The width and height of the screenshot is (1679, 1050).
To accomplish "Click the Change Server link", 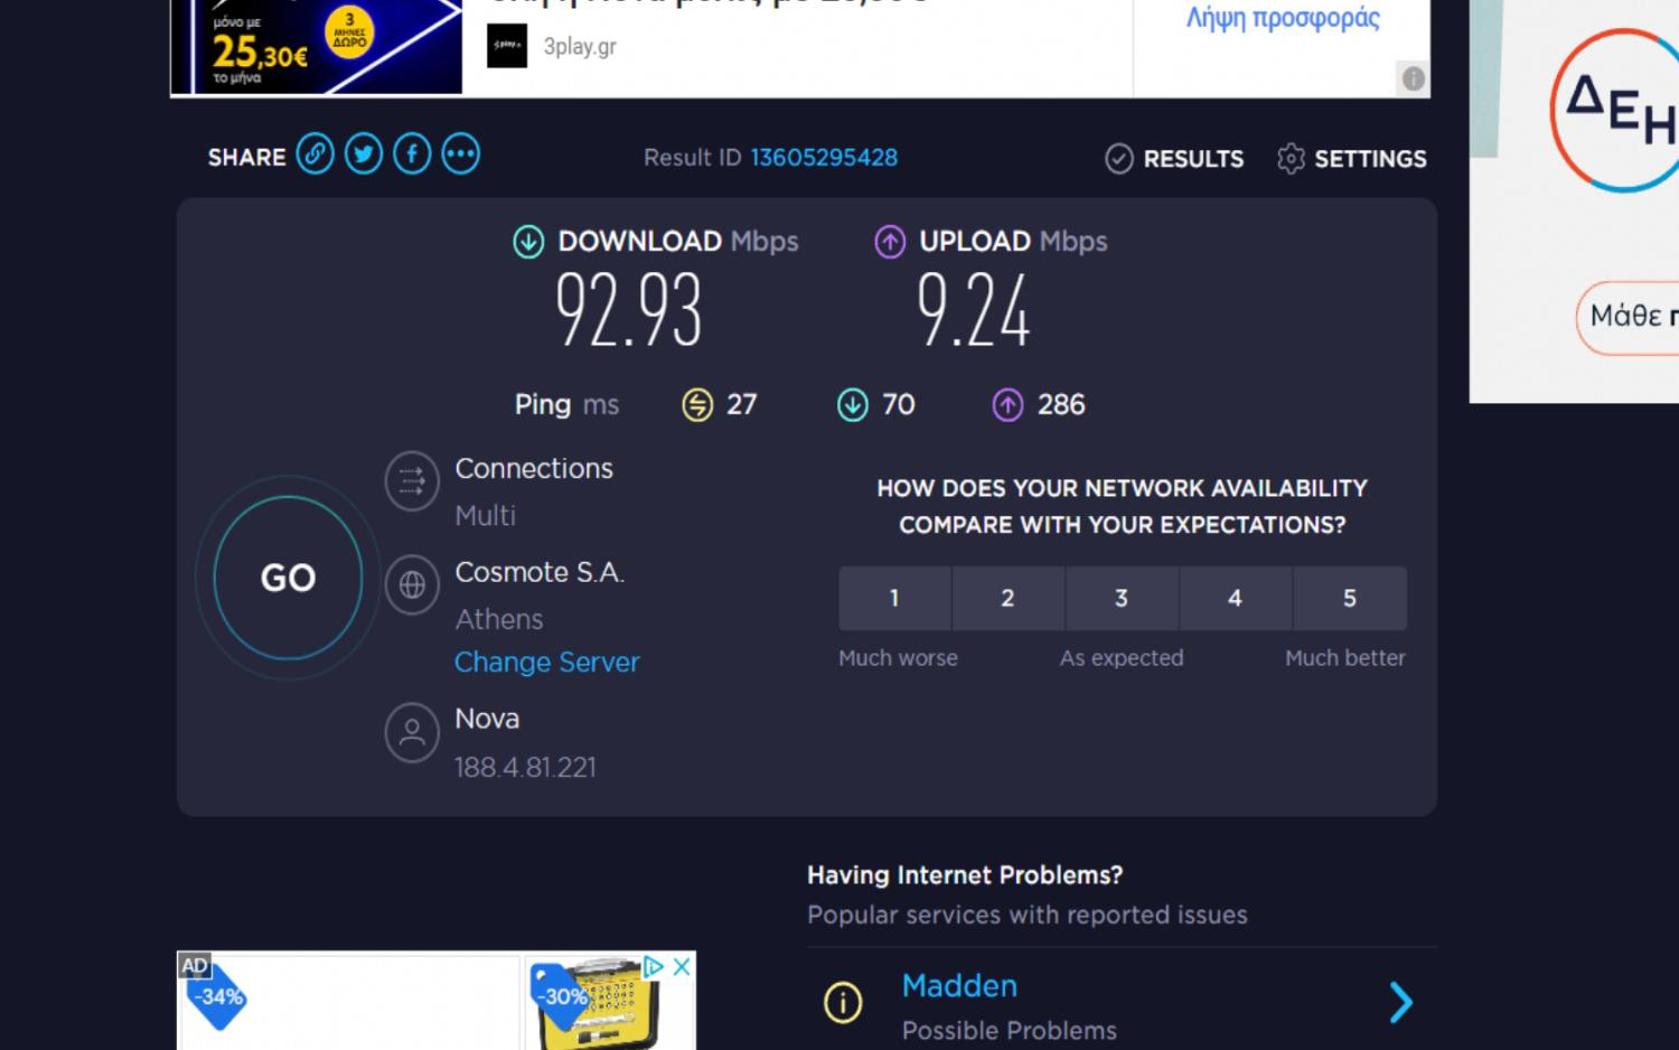I will [547, 662].
